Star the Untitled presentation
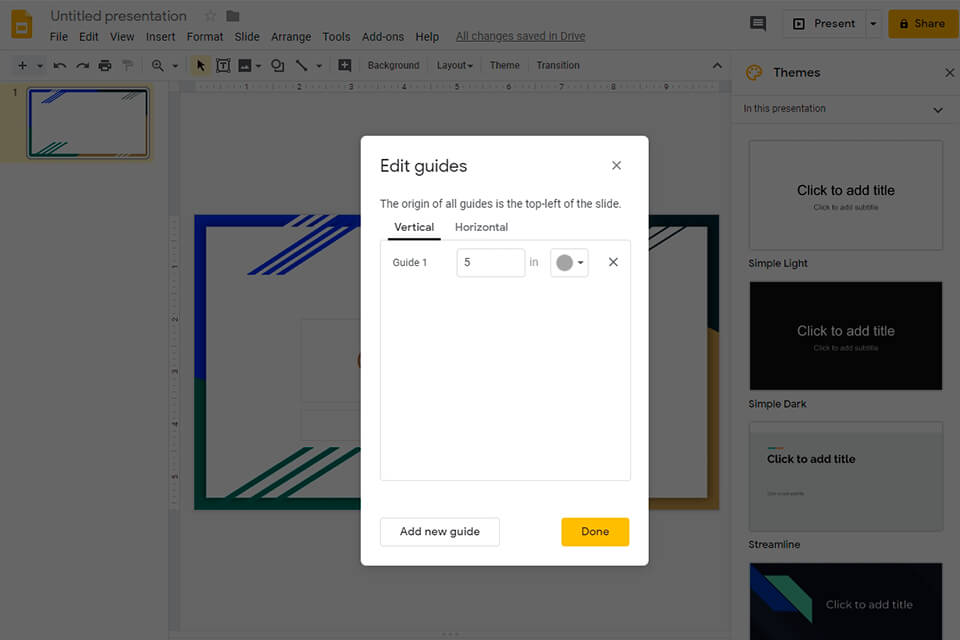 pyautogui.click(x=210, y=16)
